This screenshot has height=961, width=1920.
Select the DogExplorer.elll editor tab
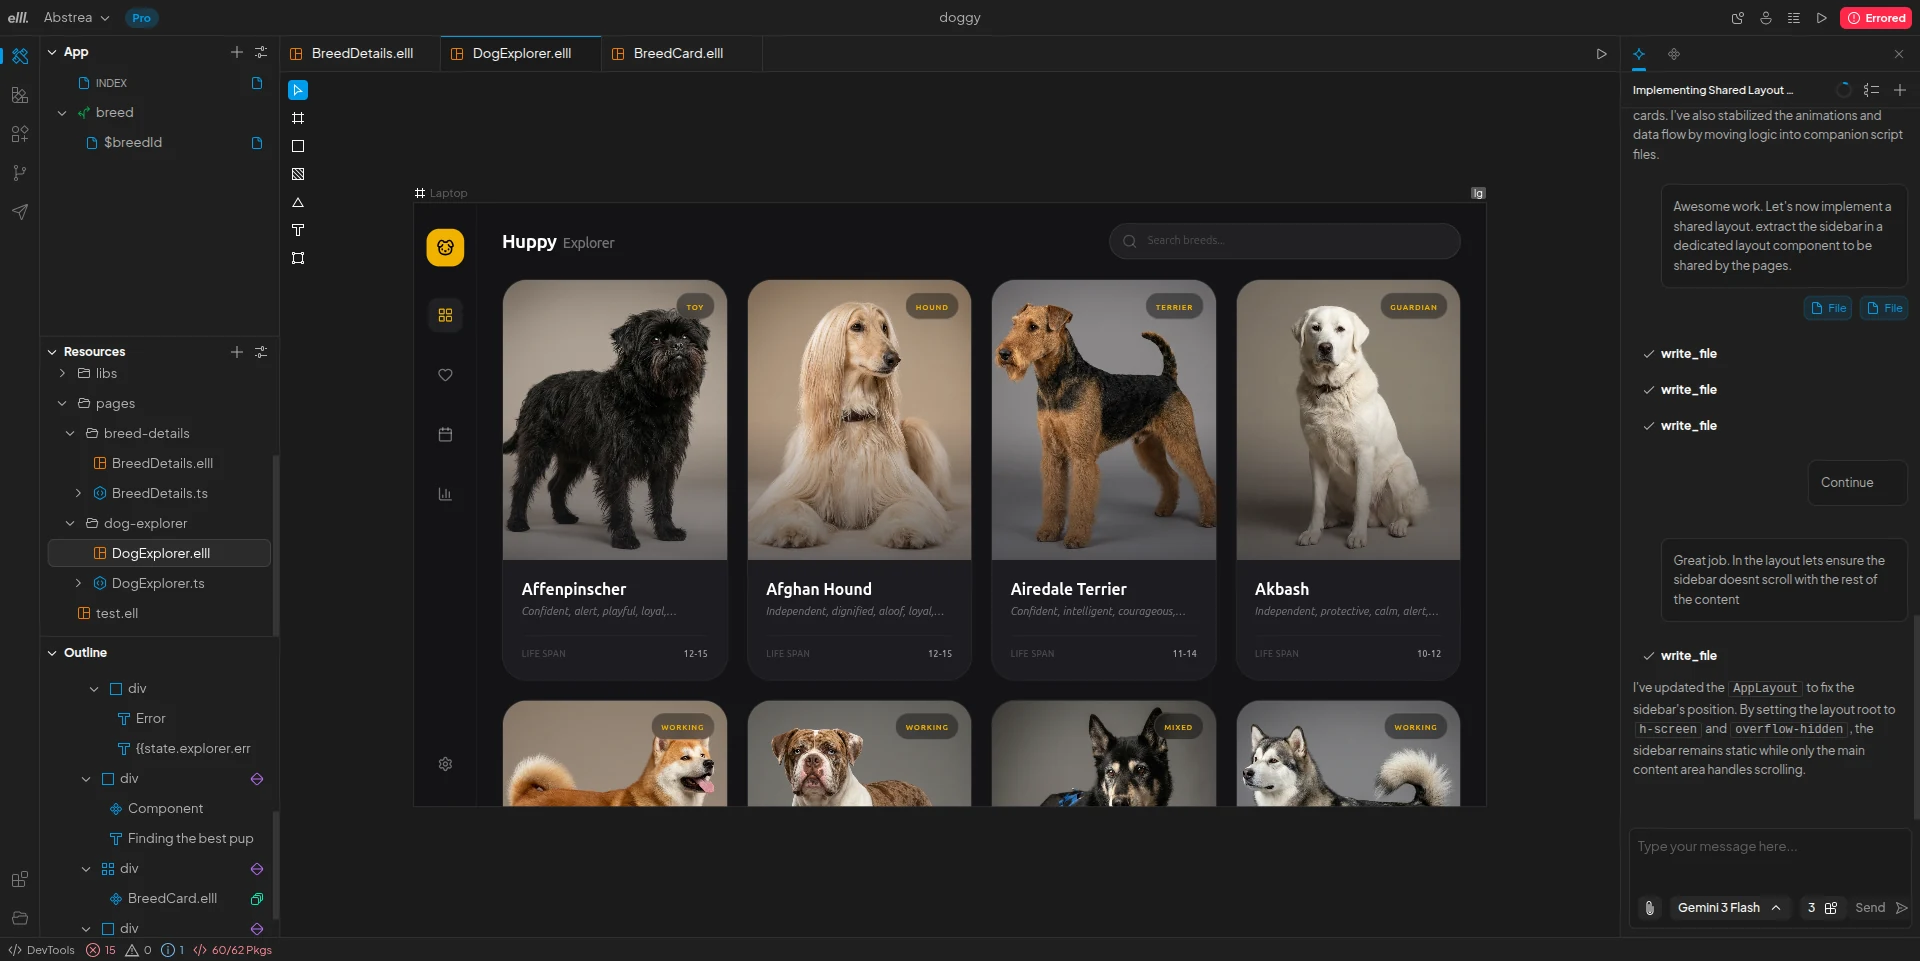pyautogui.click(x=521, y=54)
